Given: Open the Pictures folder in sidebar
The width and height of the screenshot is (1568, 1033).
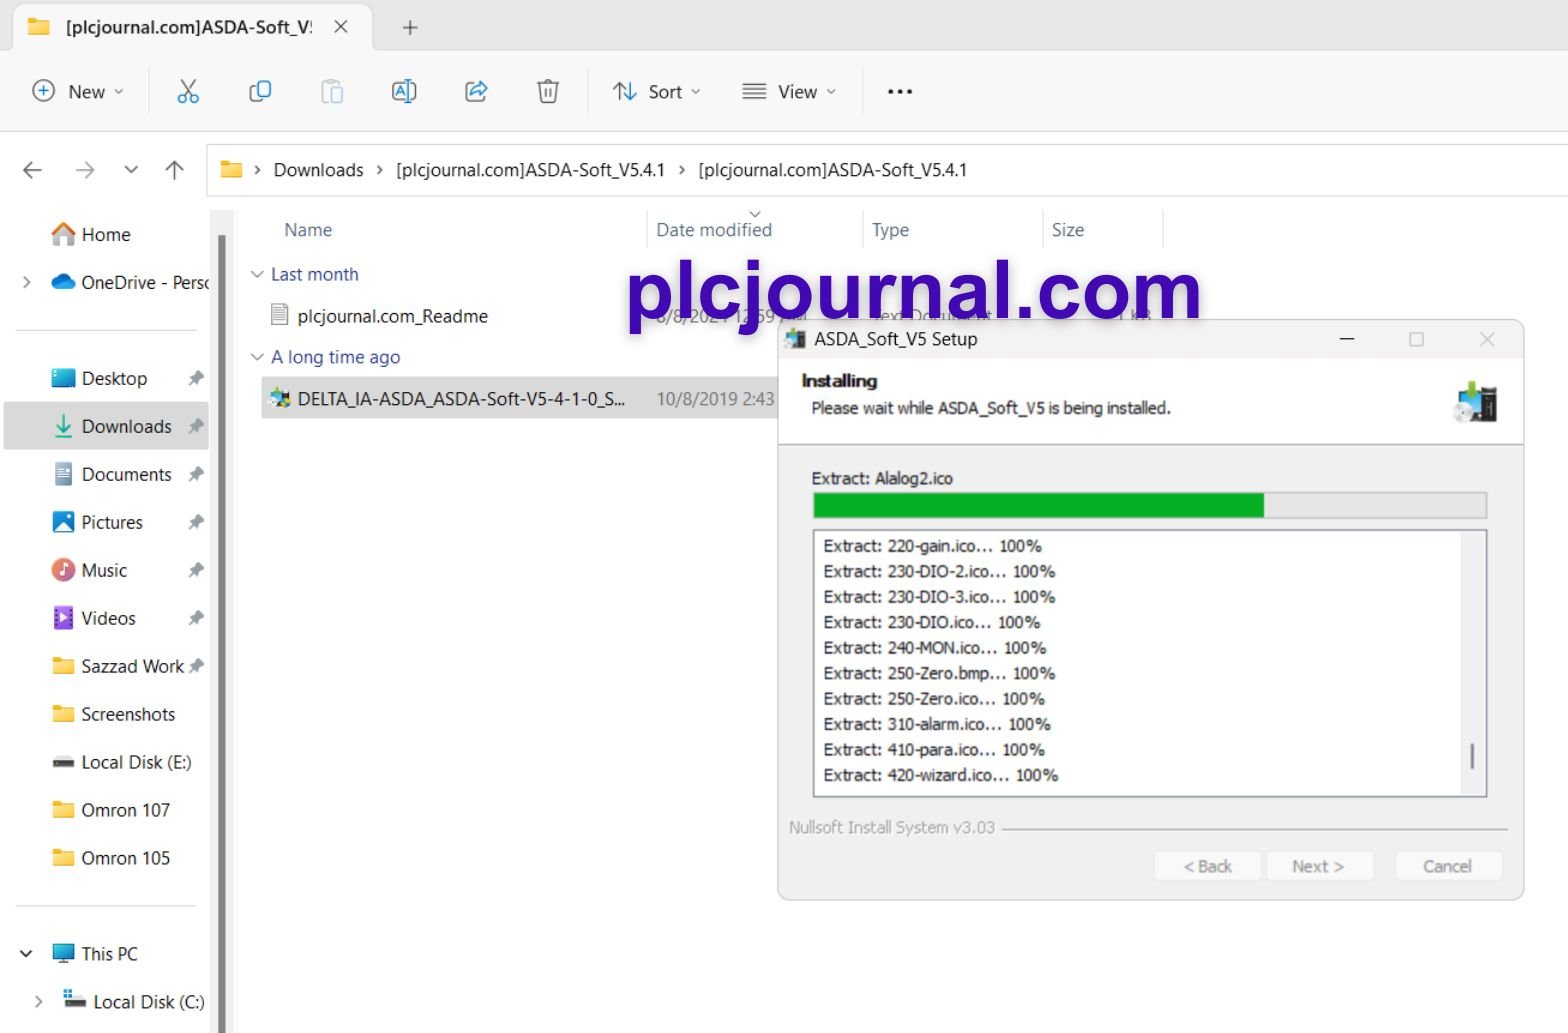Looking at the screenshot, I should point(97,522).
